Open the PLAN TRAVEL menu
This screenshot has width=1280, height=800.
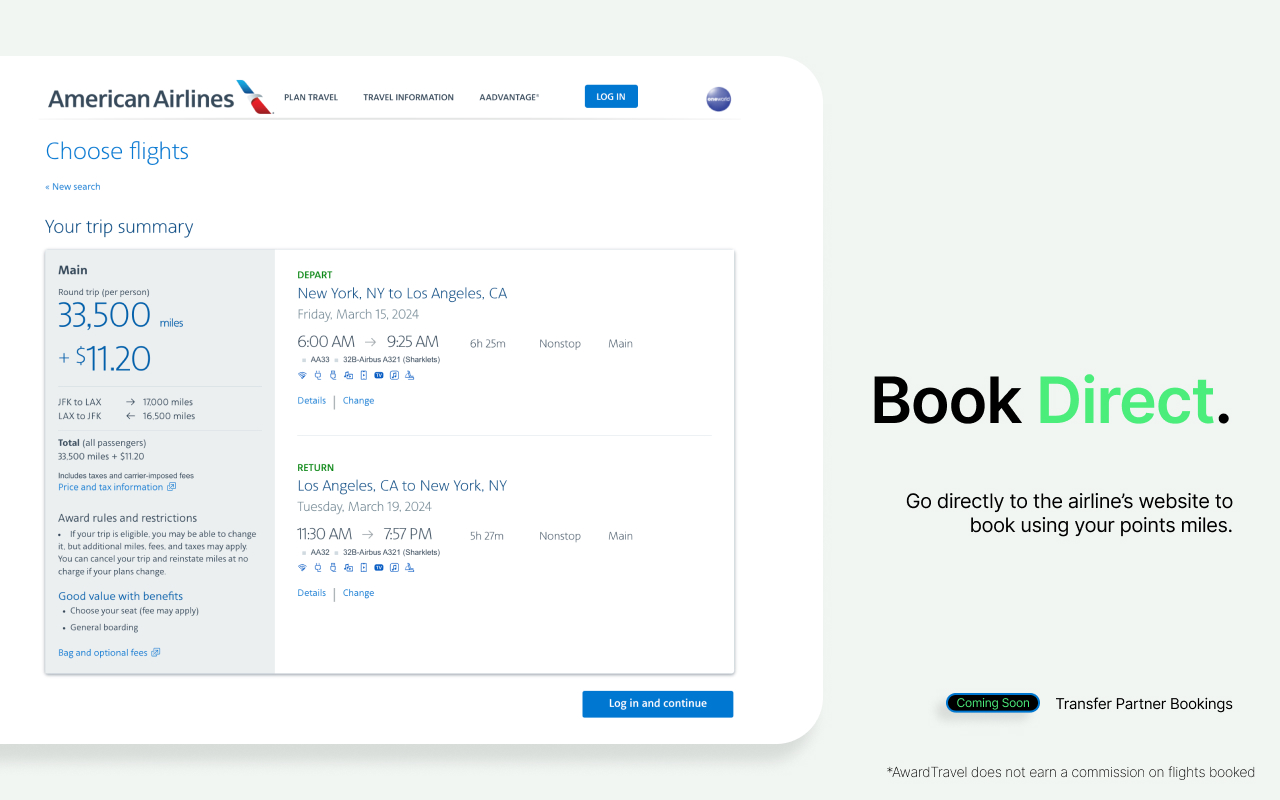[311, 97]
